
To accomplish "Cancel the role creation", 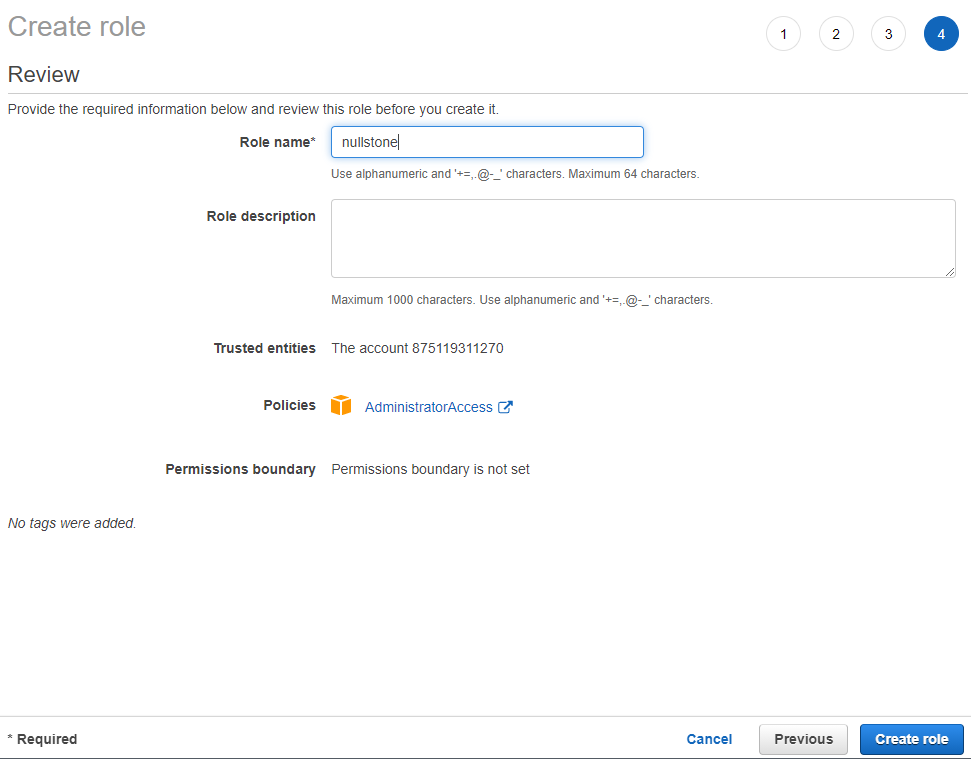I will [709, 739].
